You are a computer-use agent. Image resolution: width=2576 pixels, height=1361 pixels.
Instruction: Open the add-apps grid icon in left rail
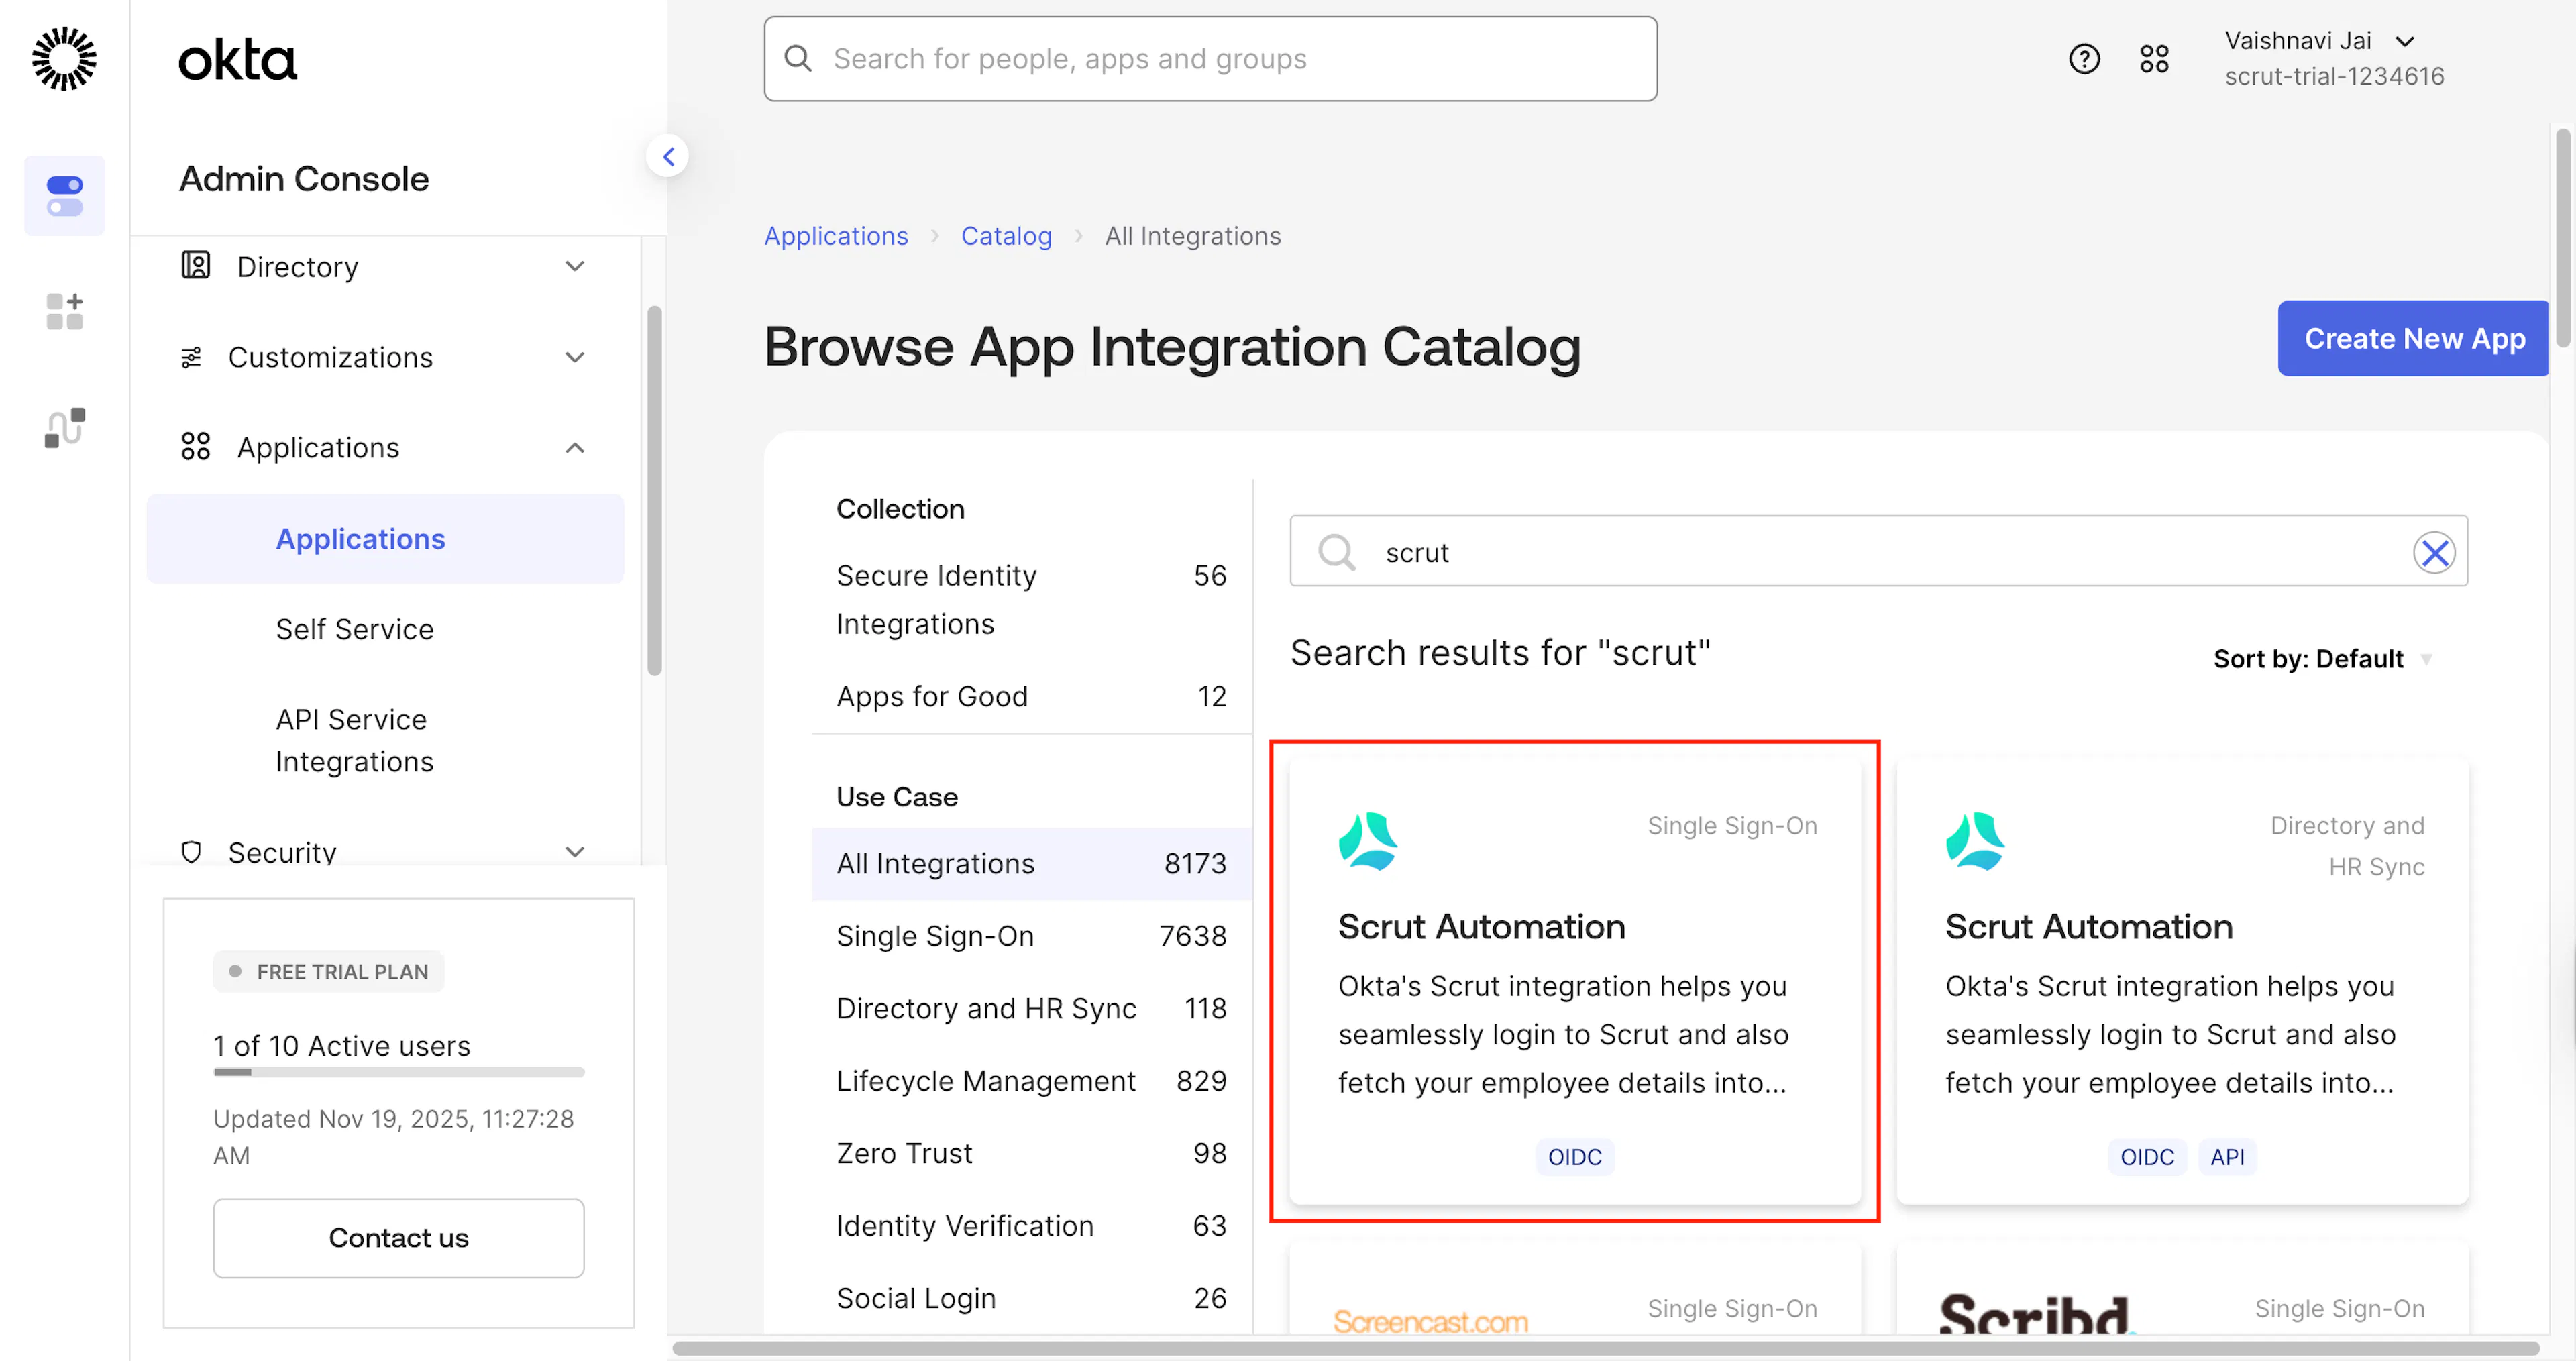(x=64, y=311)
